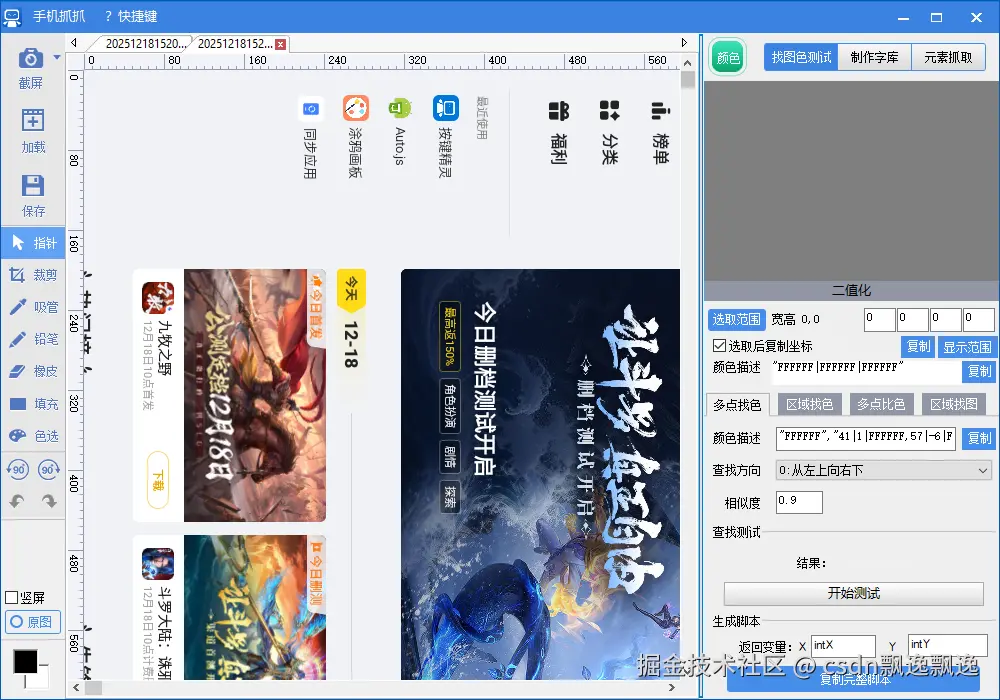Open the 快捷键 shortcuts help menu
Viewport: 1000px width, 700px height.
click(x=131, y=17)
